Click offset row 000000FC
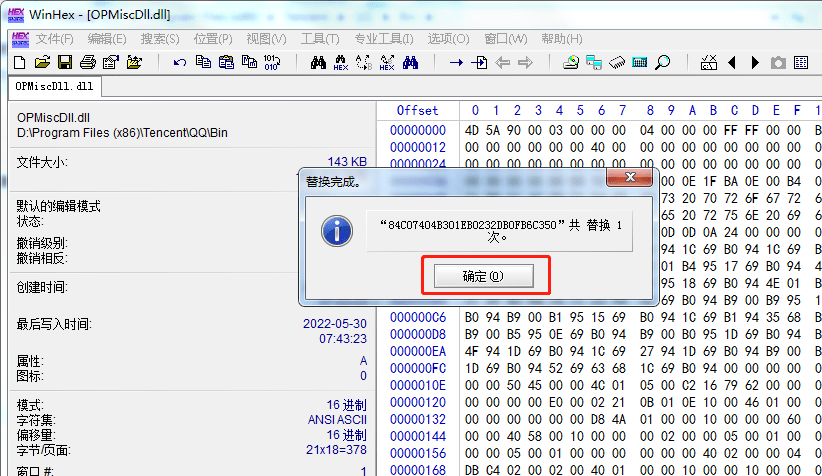822x476 pixels. pyautogui.click(x=418, y=369)
